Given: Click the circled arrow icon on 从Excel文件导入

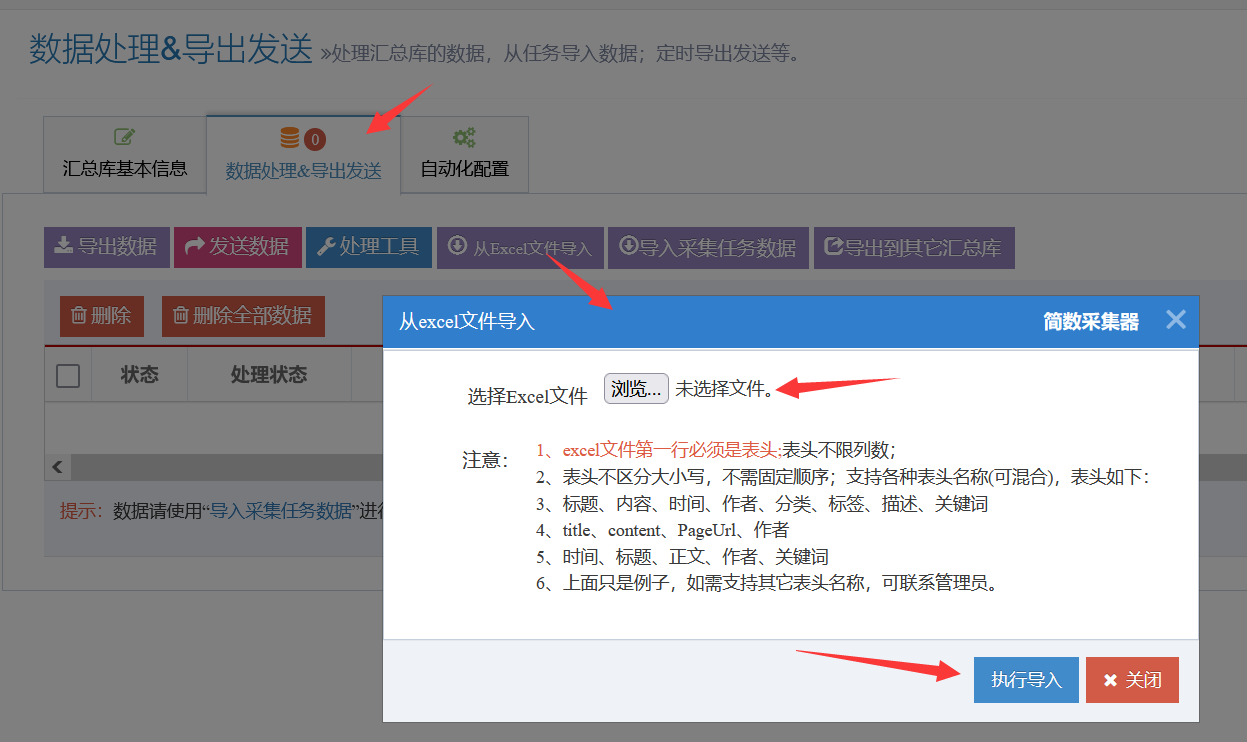Looking at the screenshot, I should click(x=457, y=245).
